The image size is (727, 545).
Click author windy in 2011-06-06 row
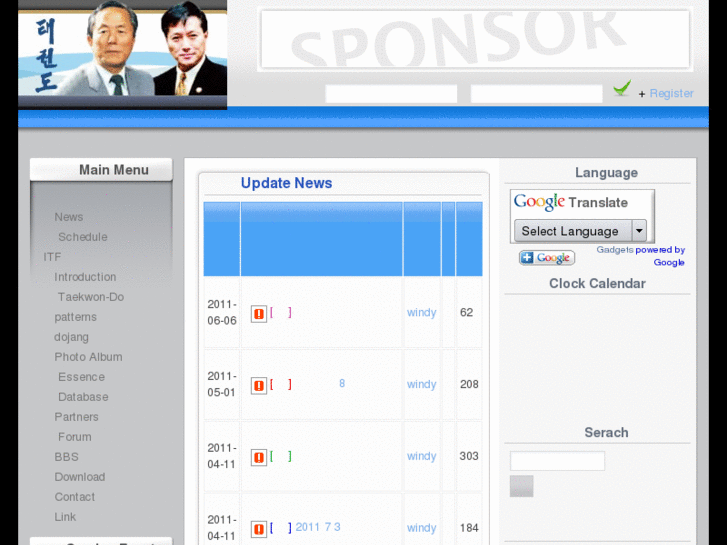coord(421,313)
